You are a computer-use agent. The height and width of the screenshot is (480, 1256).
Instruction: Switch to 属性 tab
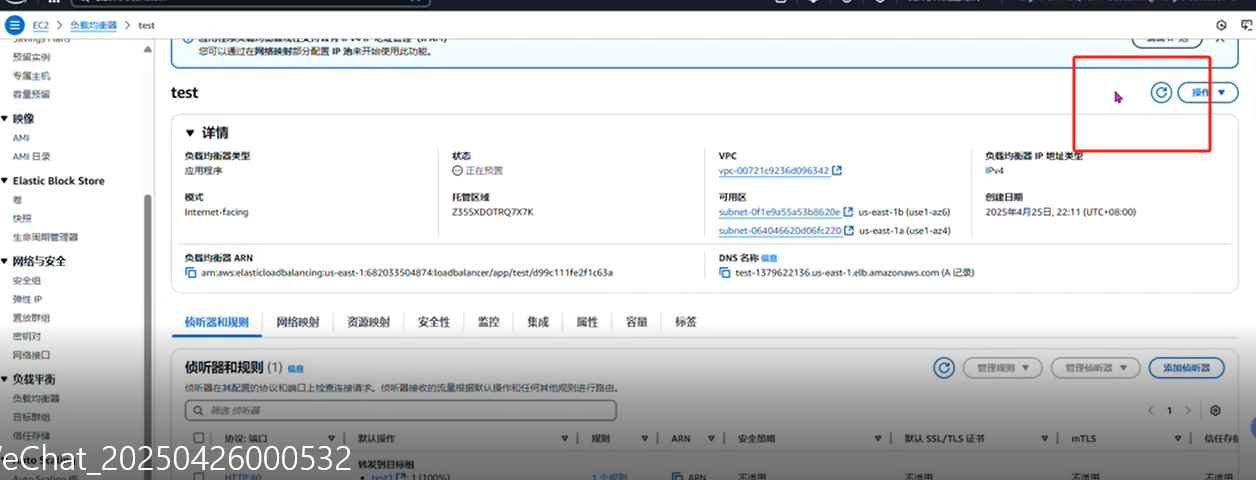587,322
